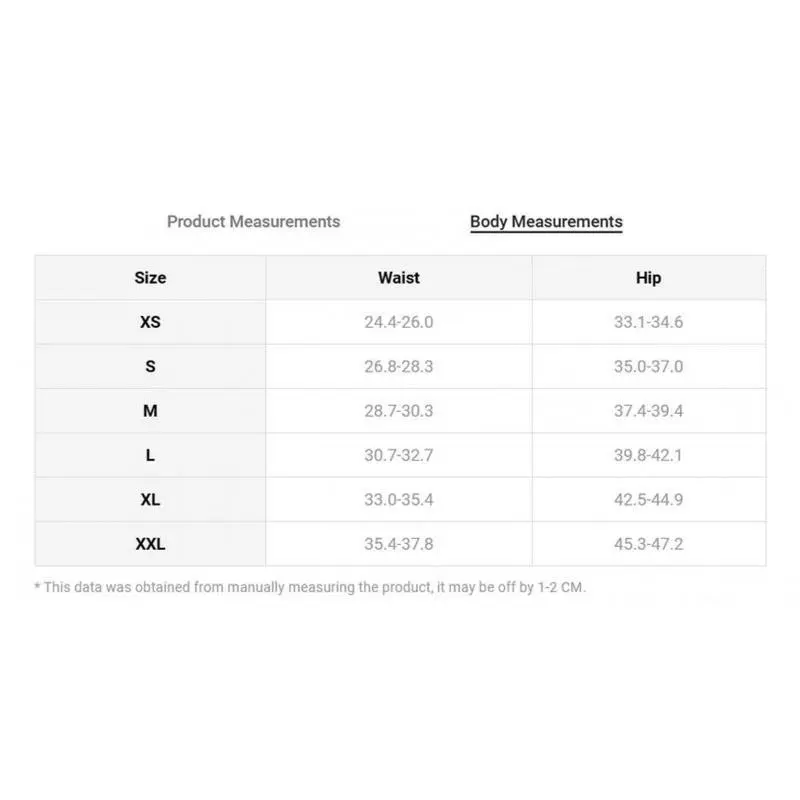Switch to the Product Measurements tab
Screen dimensions: 800x800
[x=253, y=222]
